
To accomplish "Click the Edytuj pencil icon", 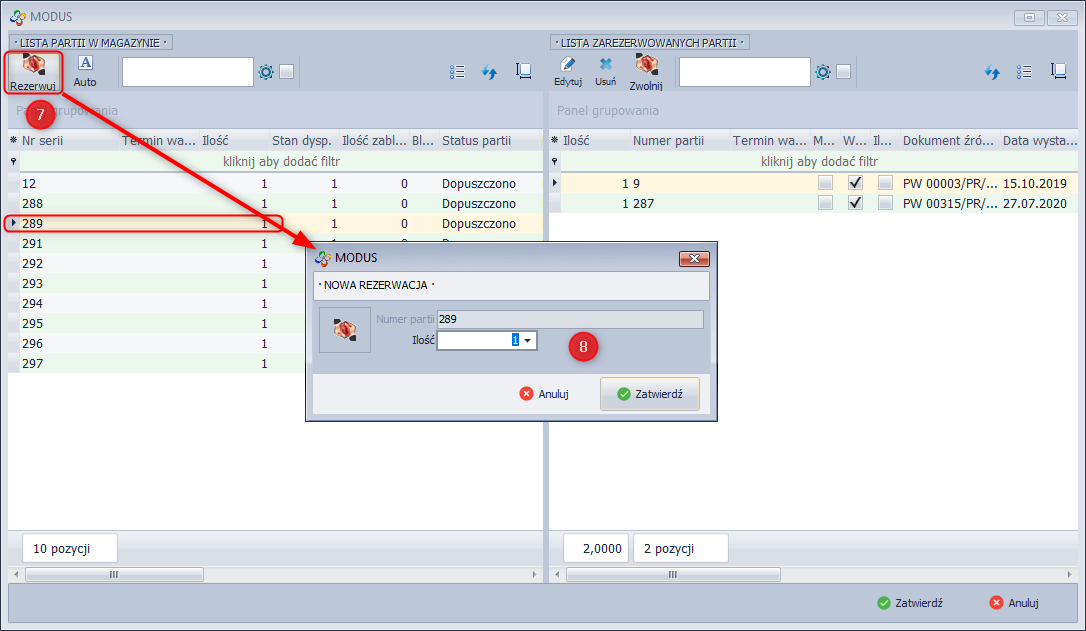I will point(568,70).
